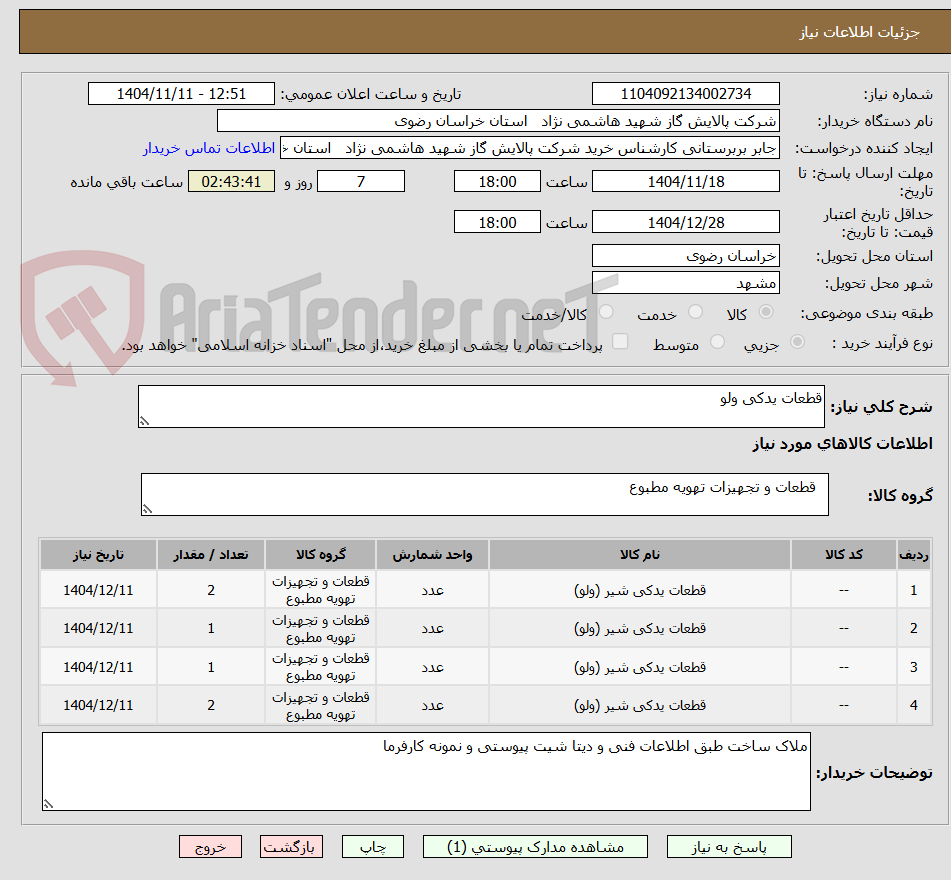The height and width of the screenshot is (880, 951).
Task: Click quantity cell in row 1
Action: coord(210,590)
